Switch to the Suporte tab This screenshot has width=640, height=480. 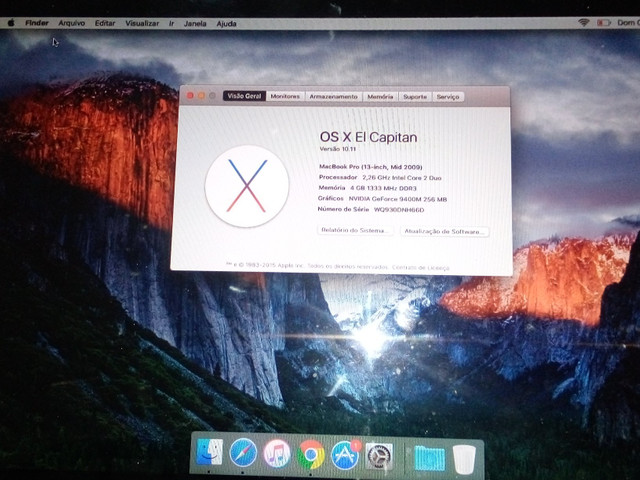(x=415, y=97)
